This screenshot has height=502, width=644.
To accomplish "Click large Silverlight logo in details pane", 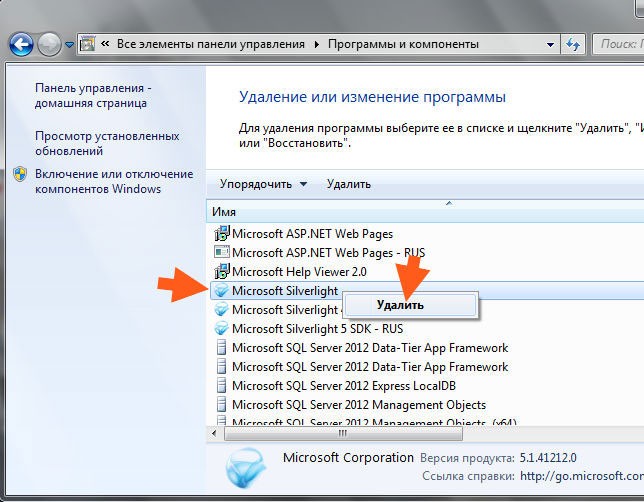I will [x=246, y=467].
